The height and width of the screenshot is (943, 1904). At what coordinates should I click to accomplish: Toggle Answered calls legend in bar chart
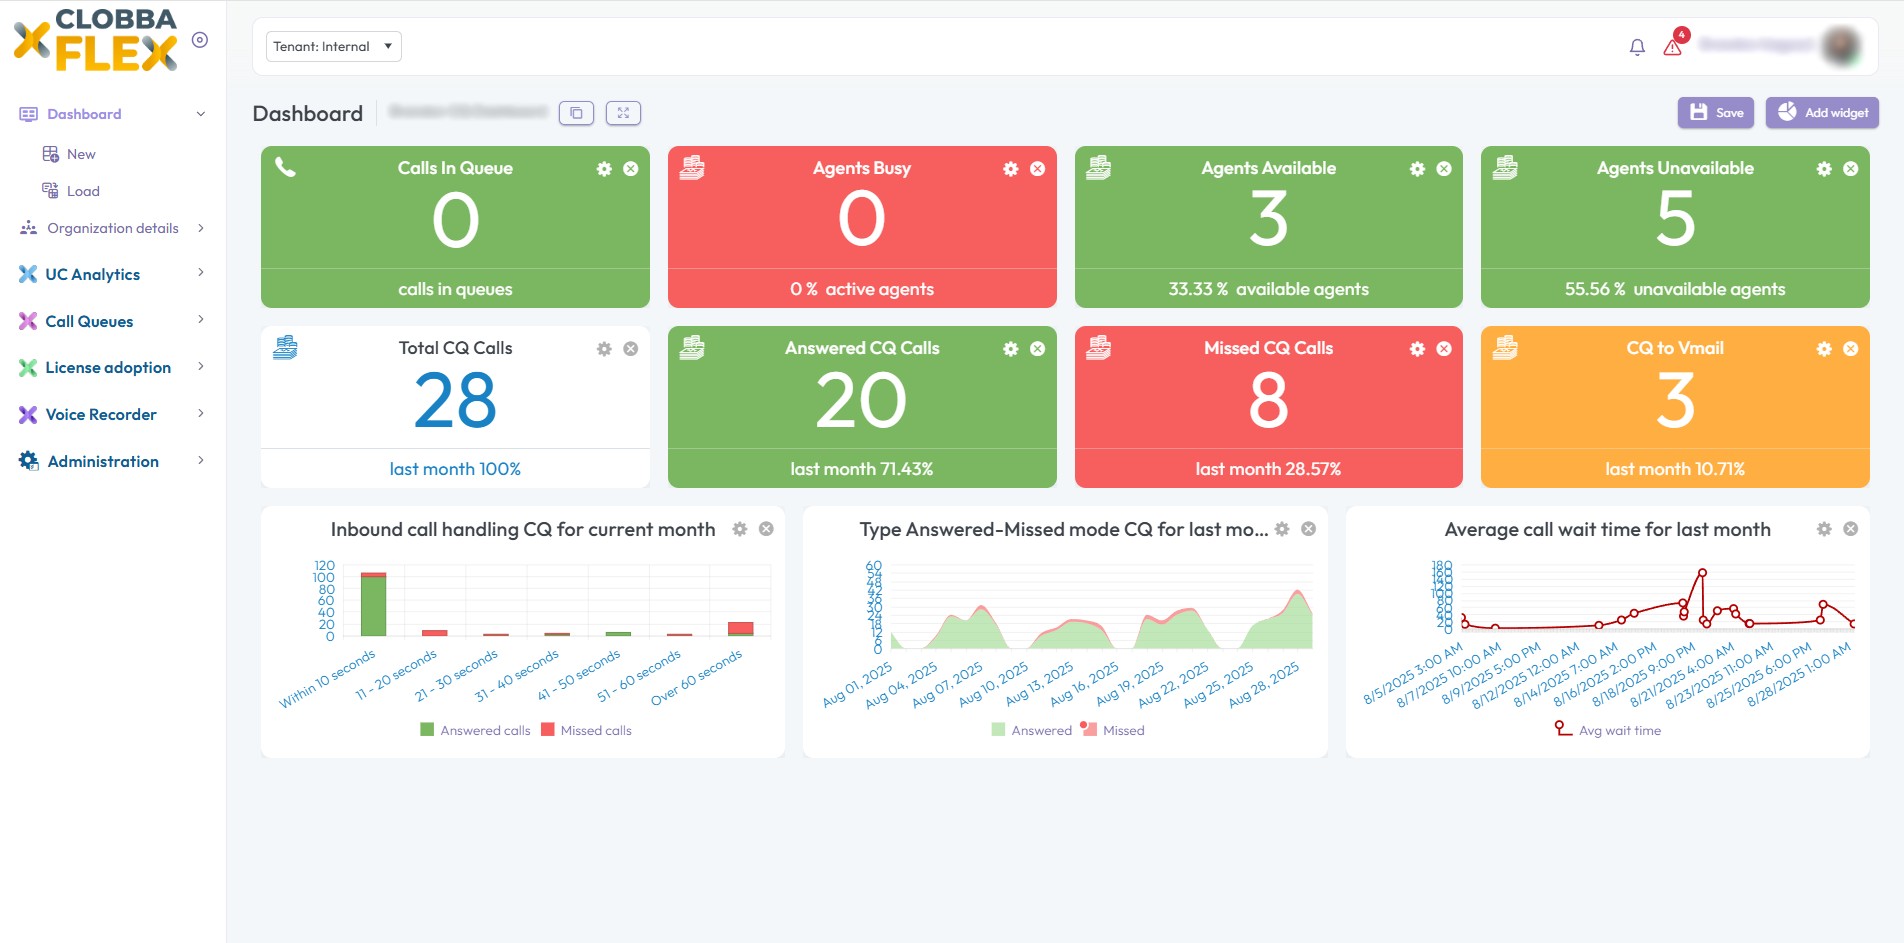475,730
